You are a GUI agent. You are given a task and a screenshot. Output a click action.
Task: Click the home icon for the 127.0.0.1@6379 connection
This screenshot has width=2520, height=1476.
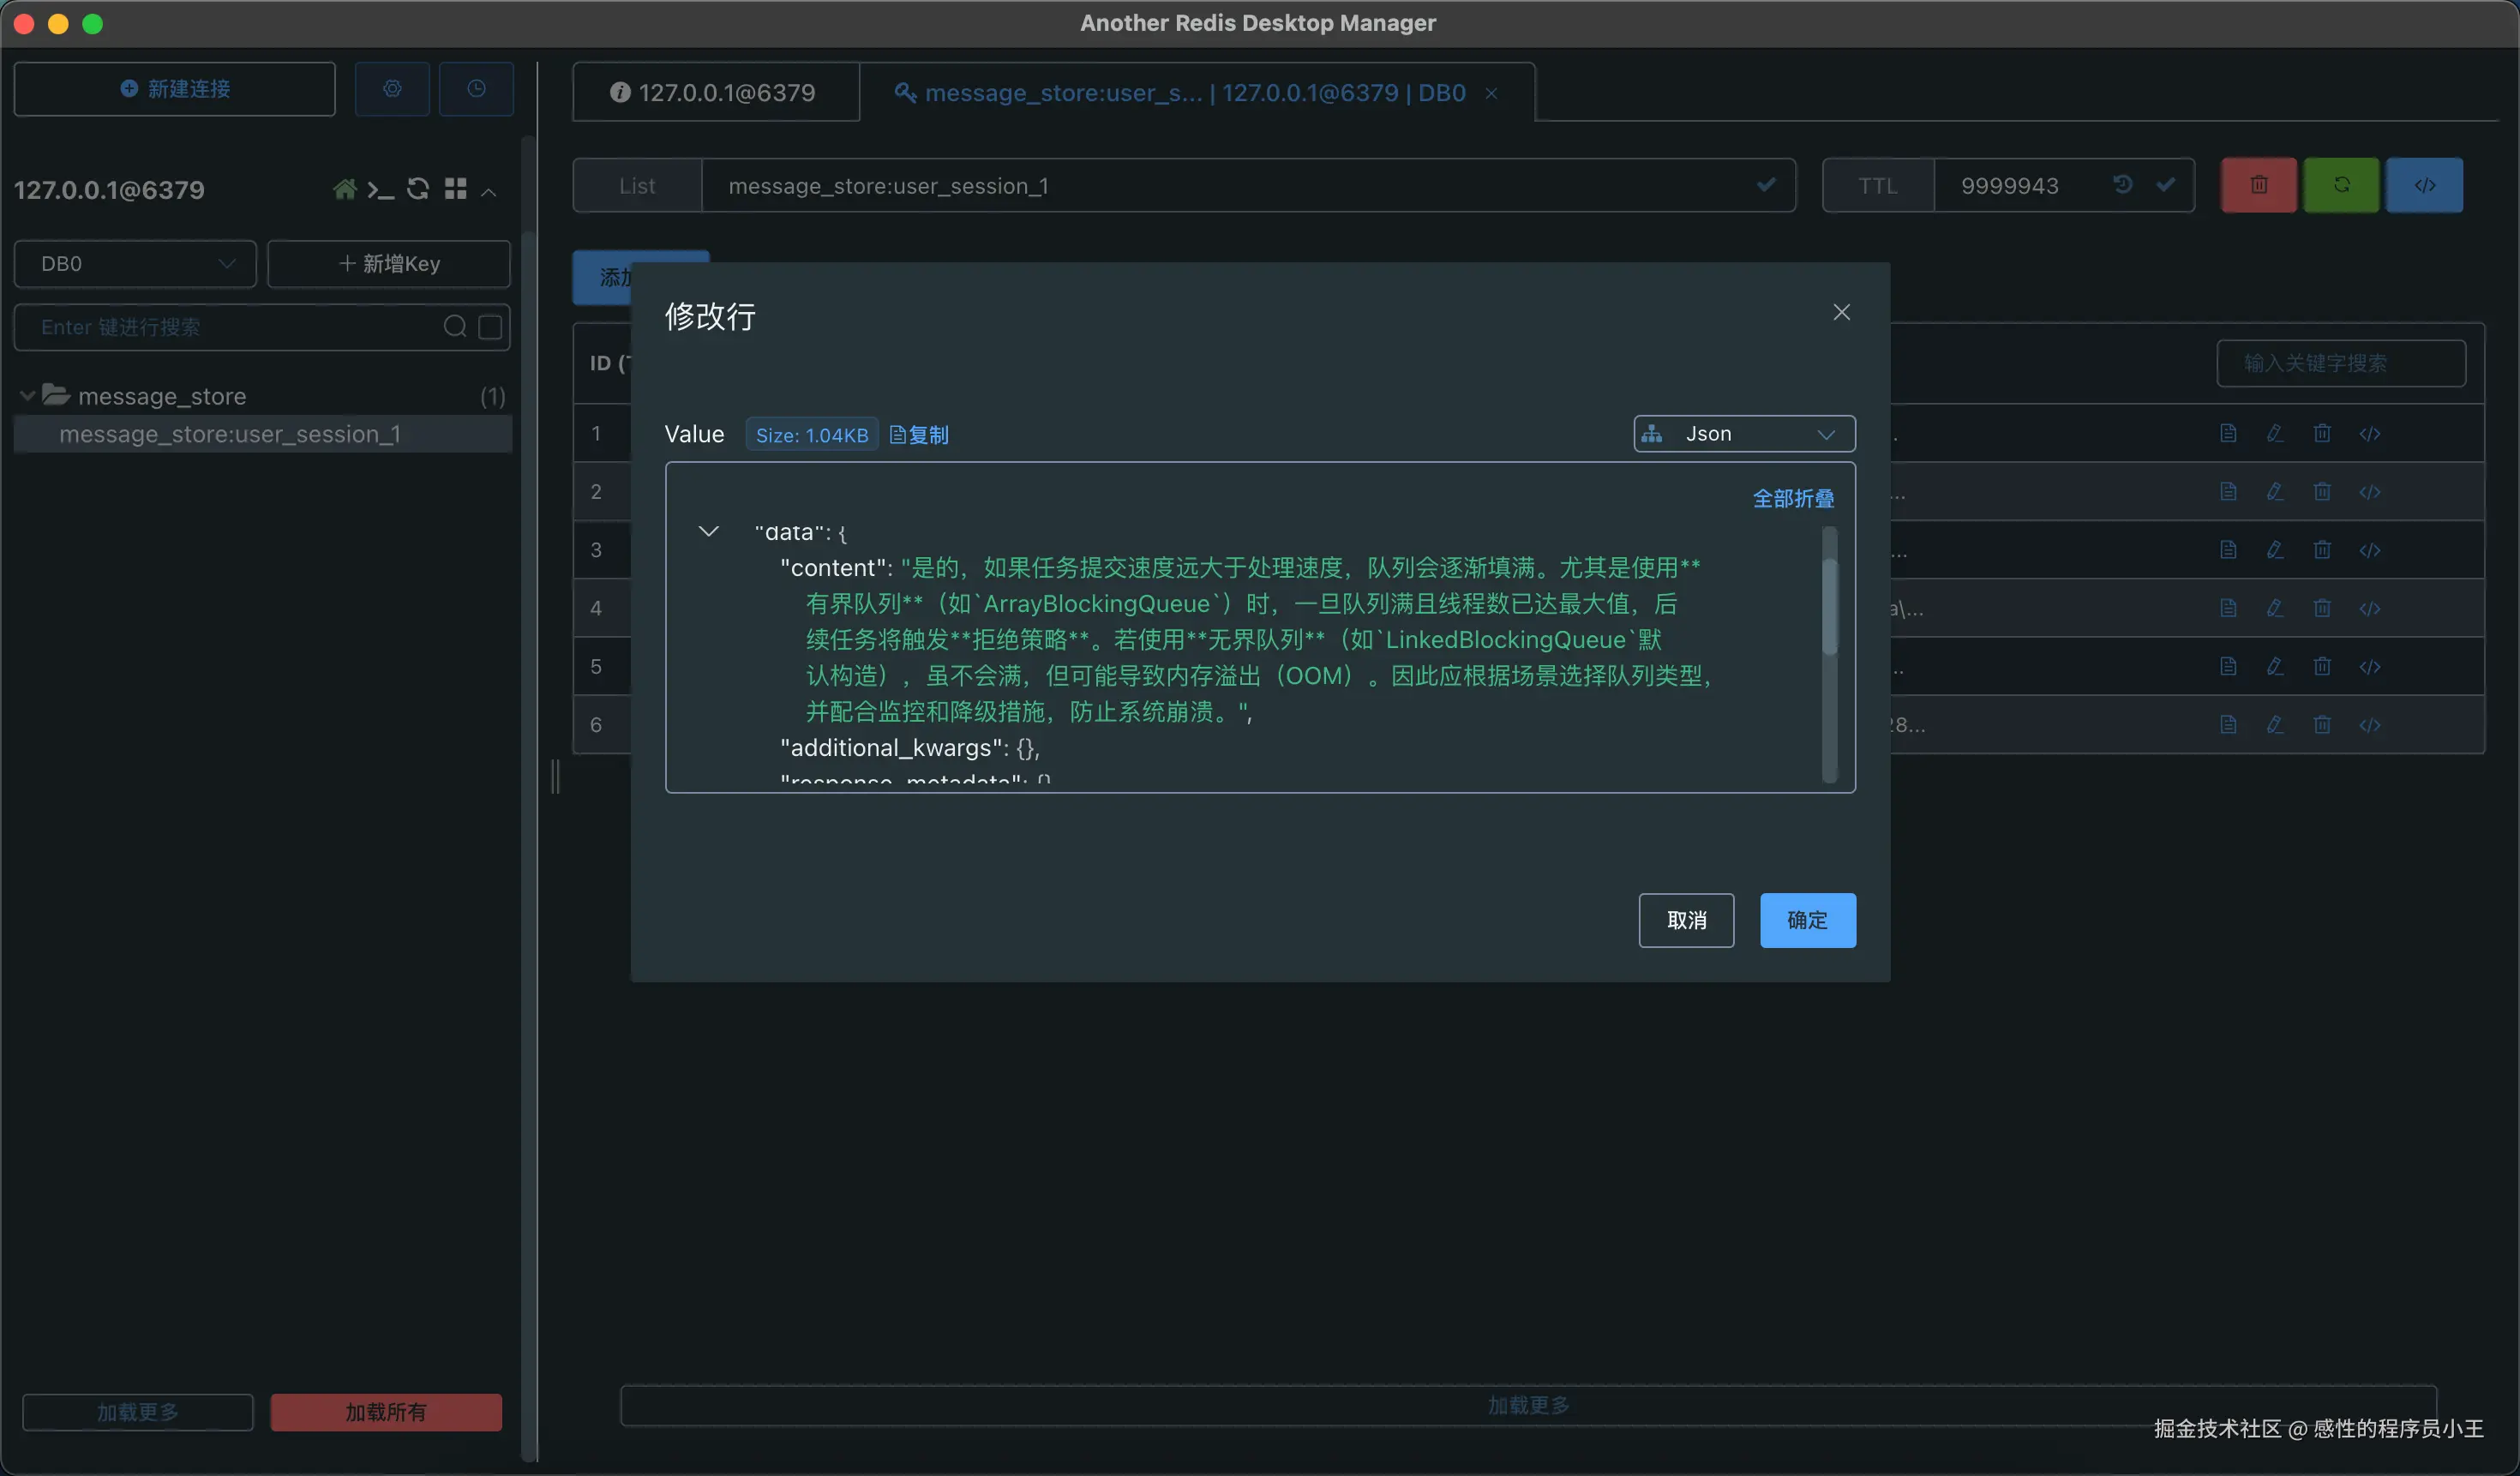344,190
